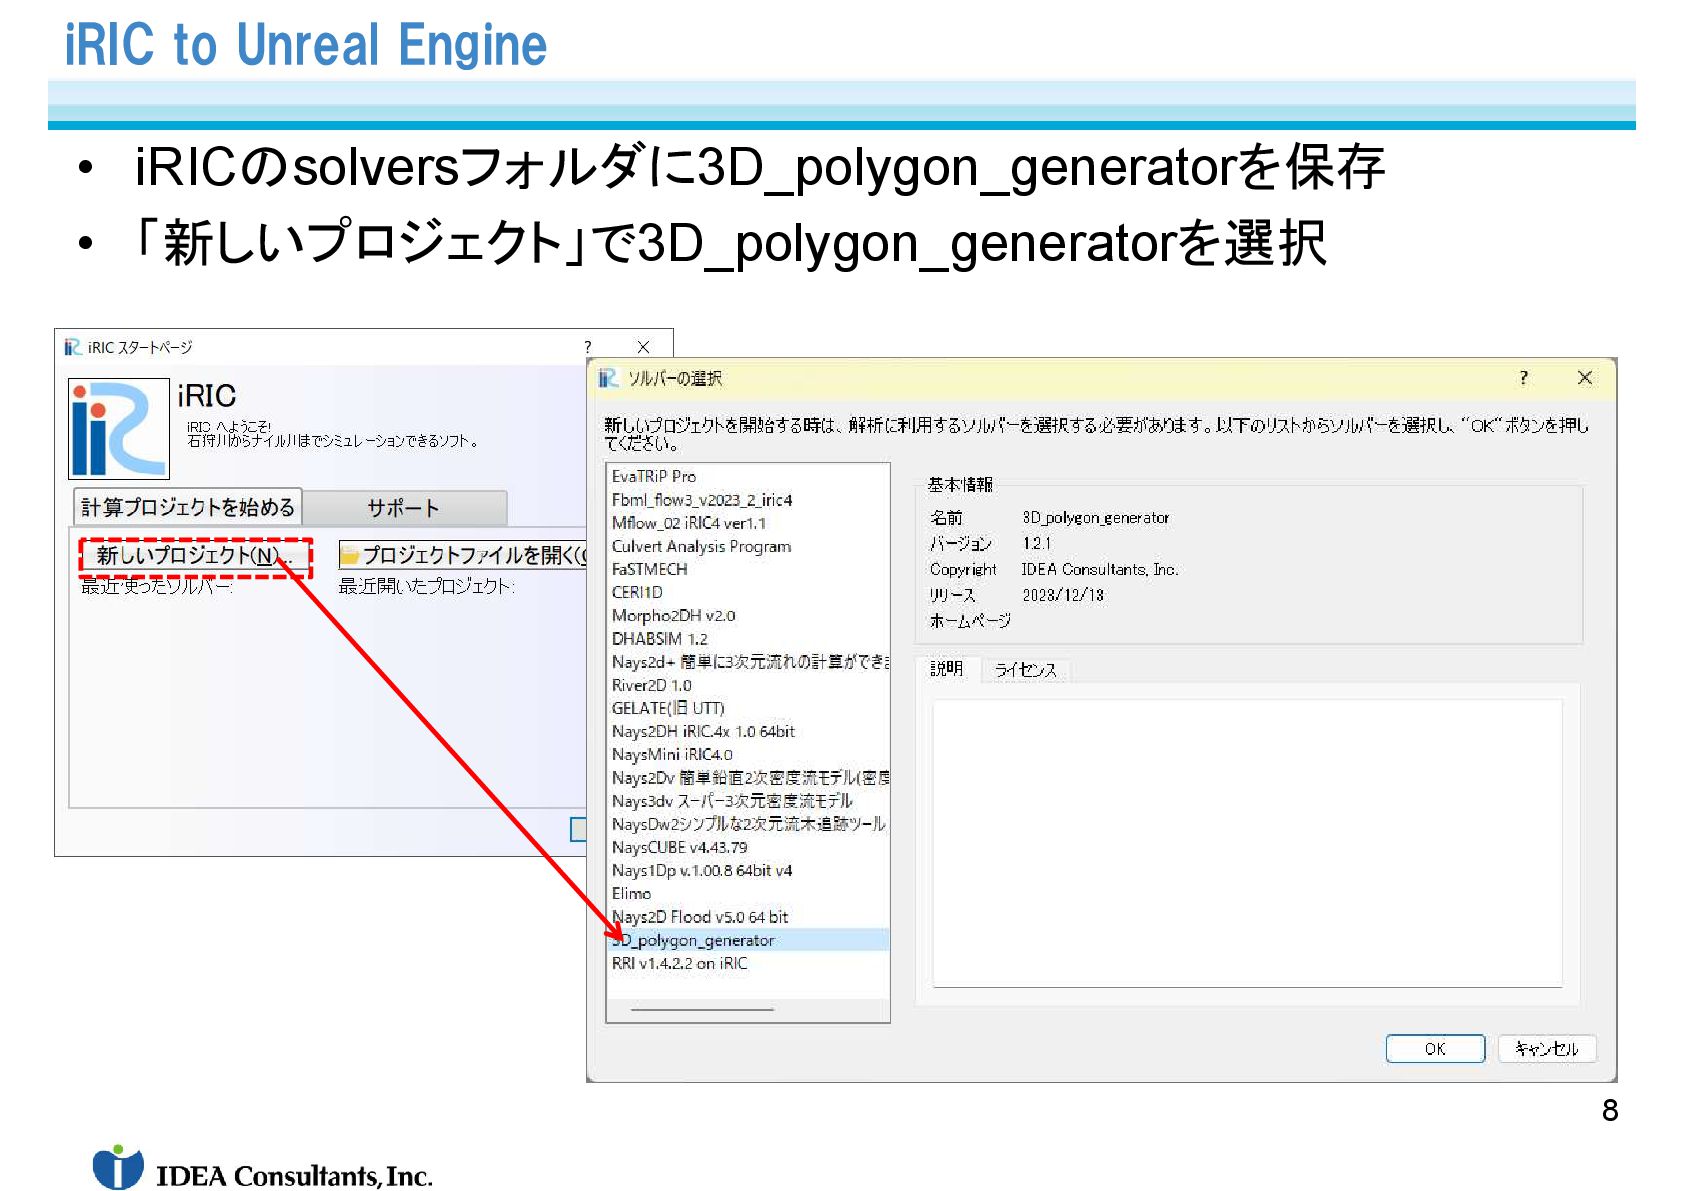
Task: Select Nays2D Flood v5.0 64 bit solver
Action: point(748,917)
